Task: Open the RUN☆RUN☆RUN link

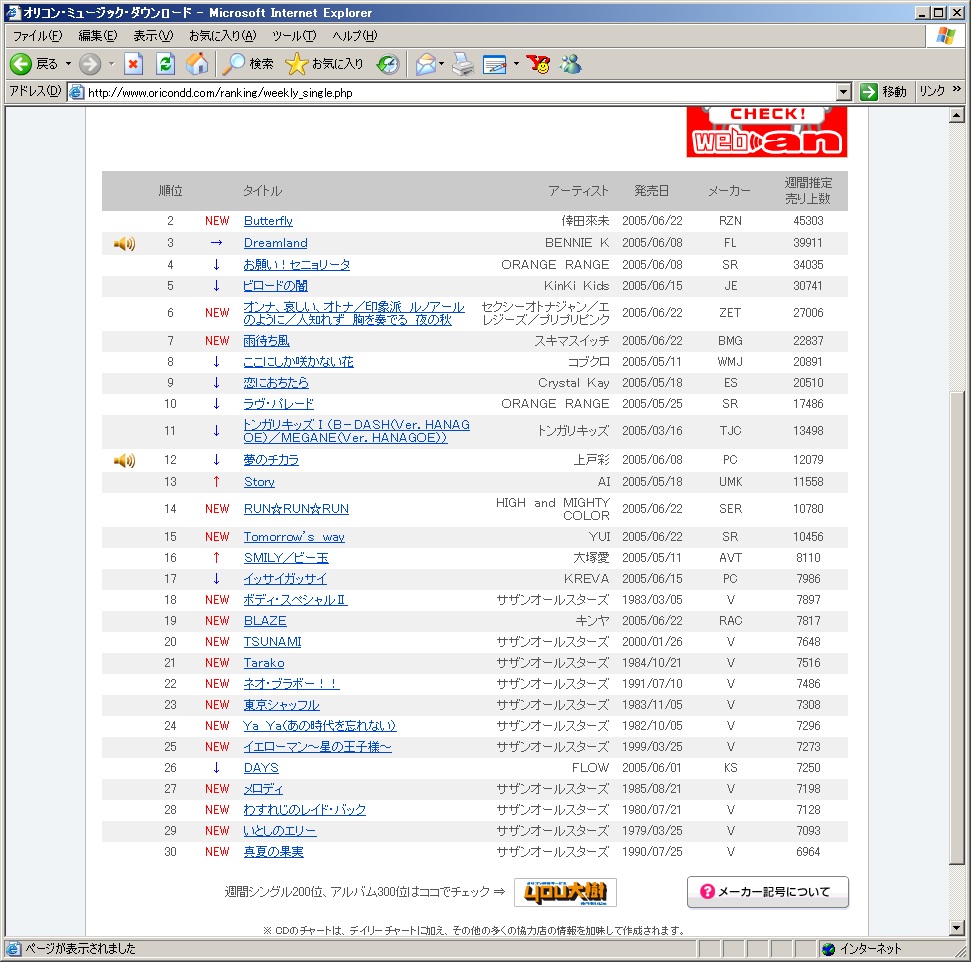Action: click(296, 509)
